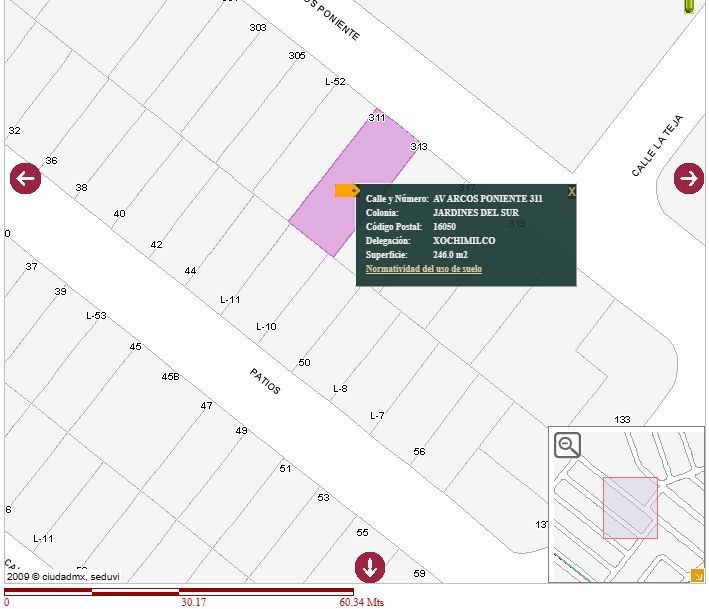This screenshot has height=609, width=709.
Task: Pan map right with arrow button
Action: coord(689,178)
